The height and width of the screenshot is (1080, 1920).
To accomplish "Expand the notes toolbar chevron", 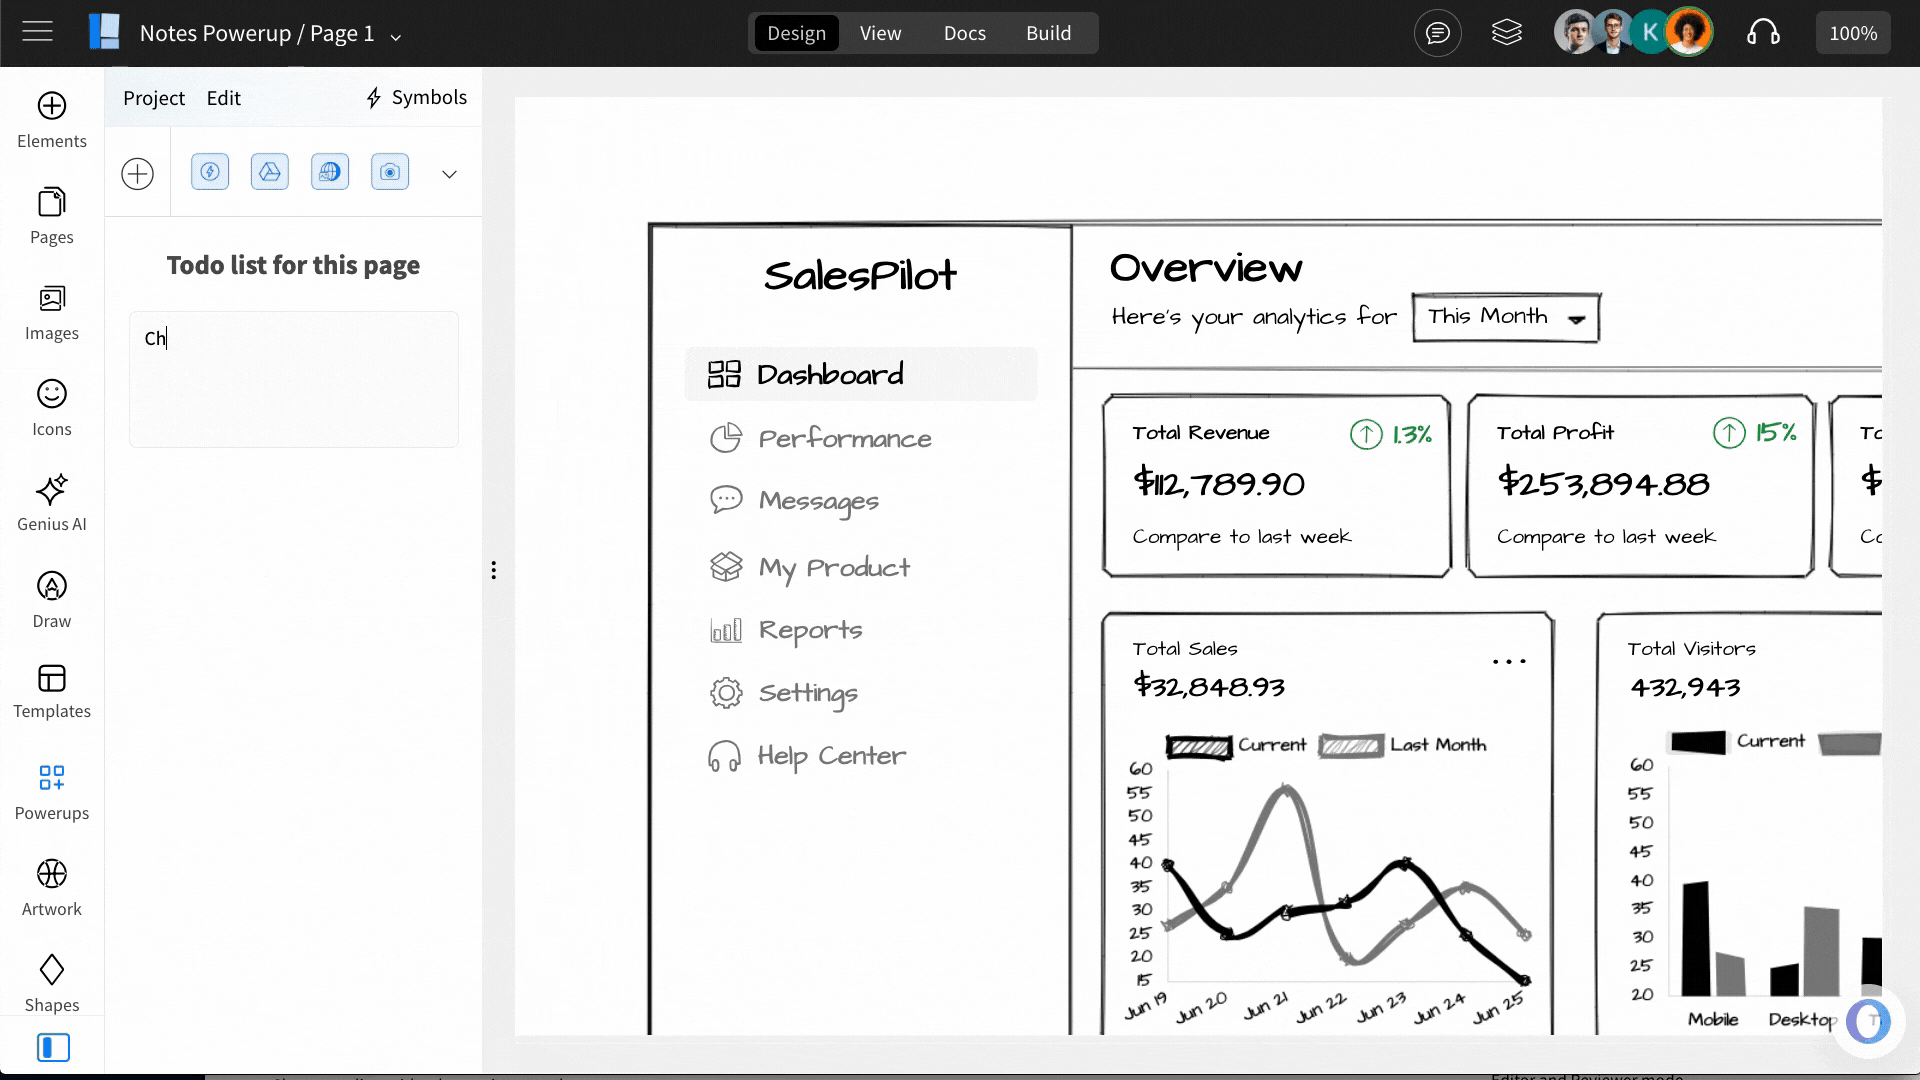I will pos(449,172).
